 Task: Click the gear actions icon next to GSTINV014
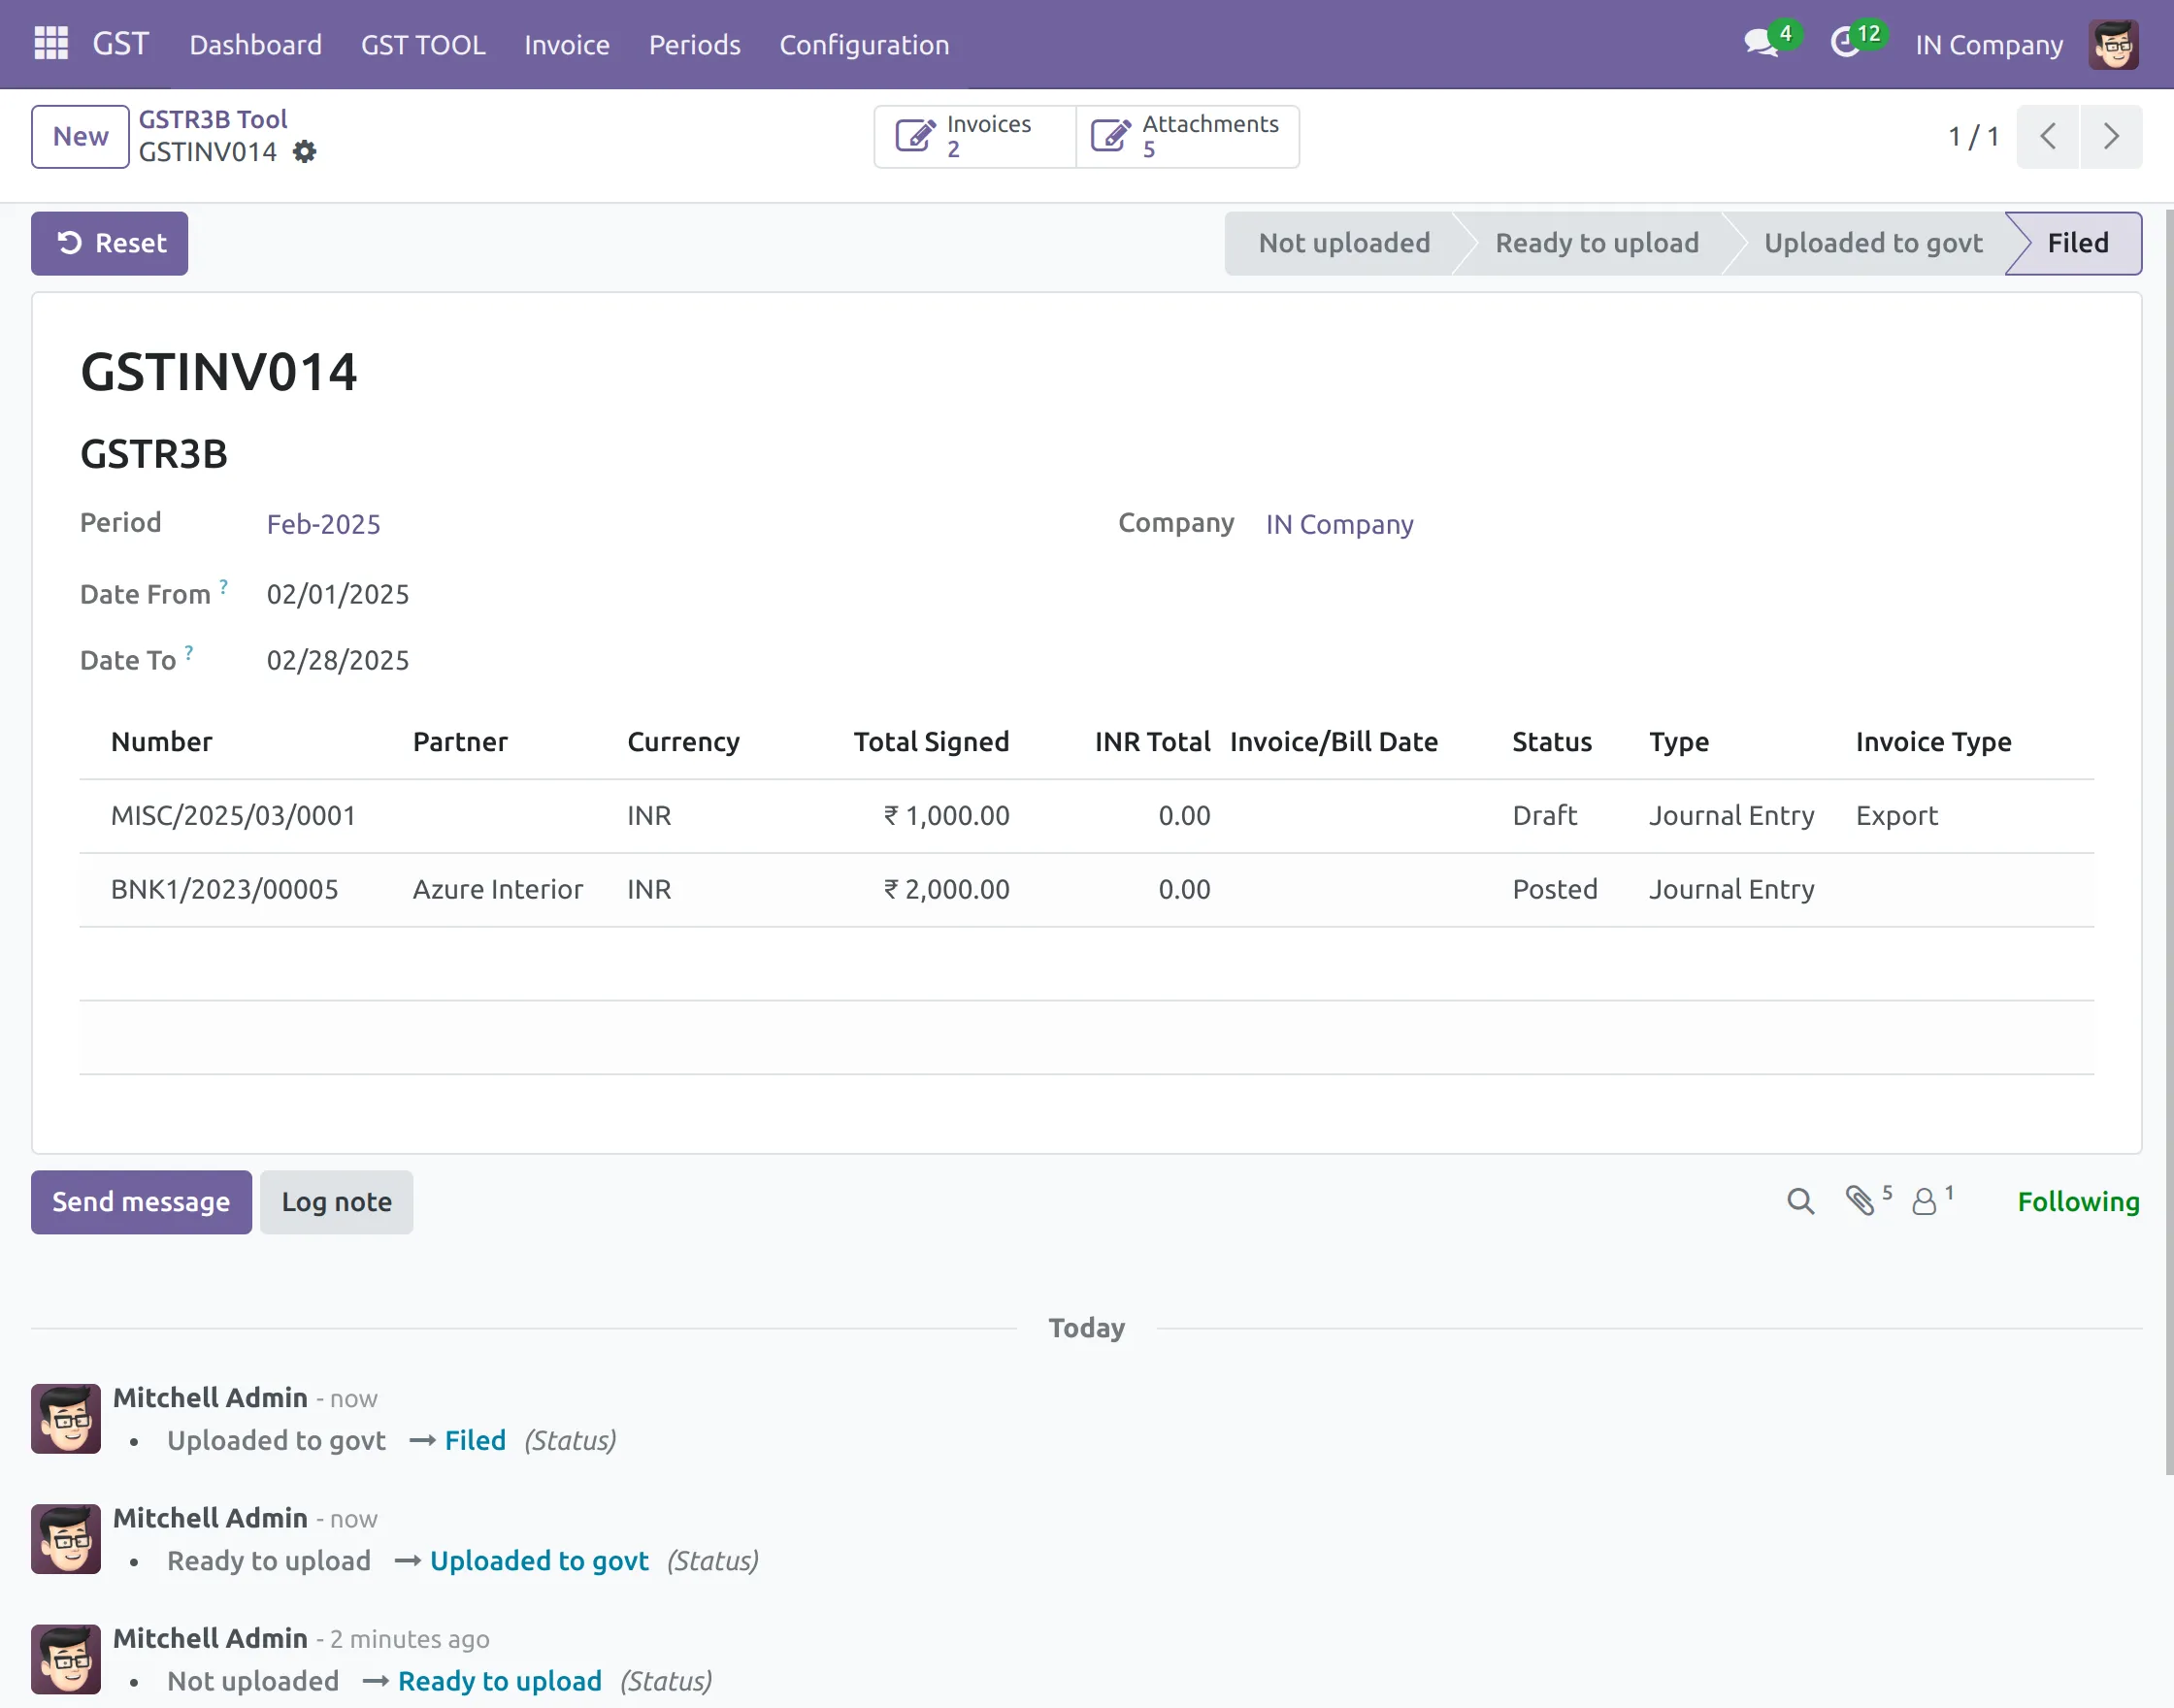(x=304, y=152)
